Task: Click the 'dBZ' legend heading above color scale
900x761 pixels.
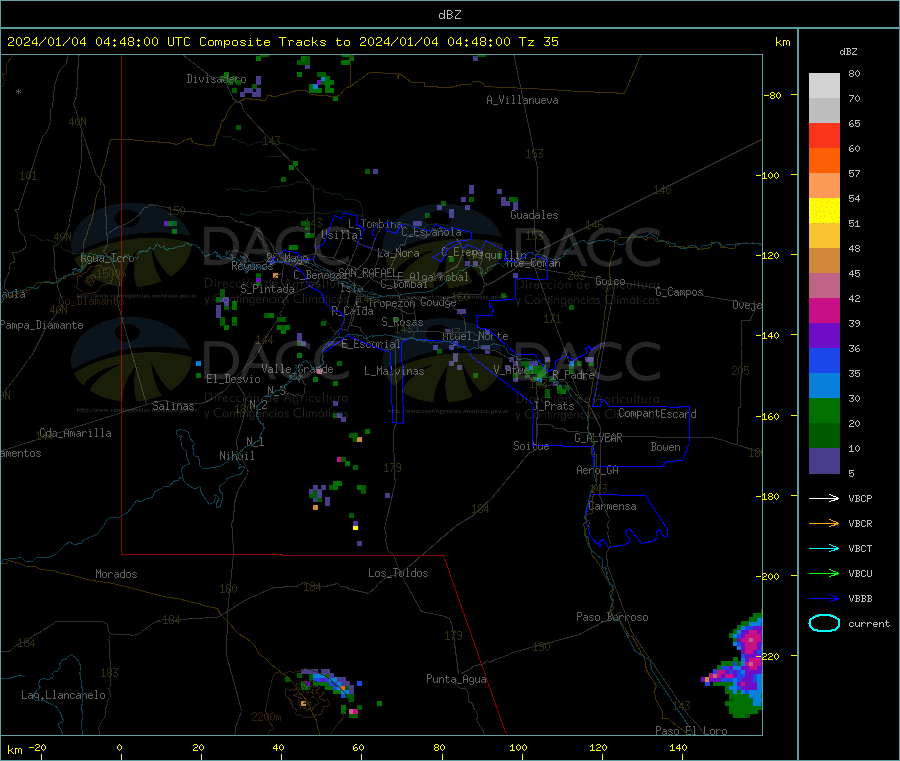Action: (x=848, y=52)
